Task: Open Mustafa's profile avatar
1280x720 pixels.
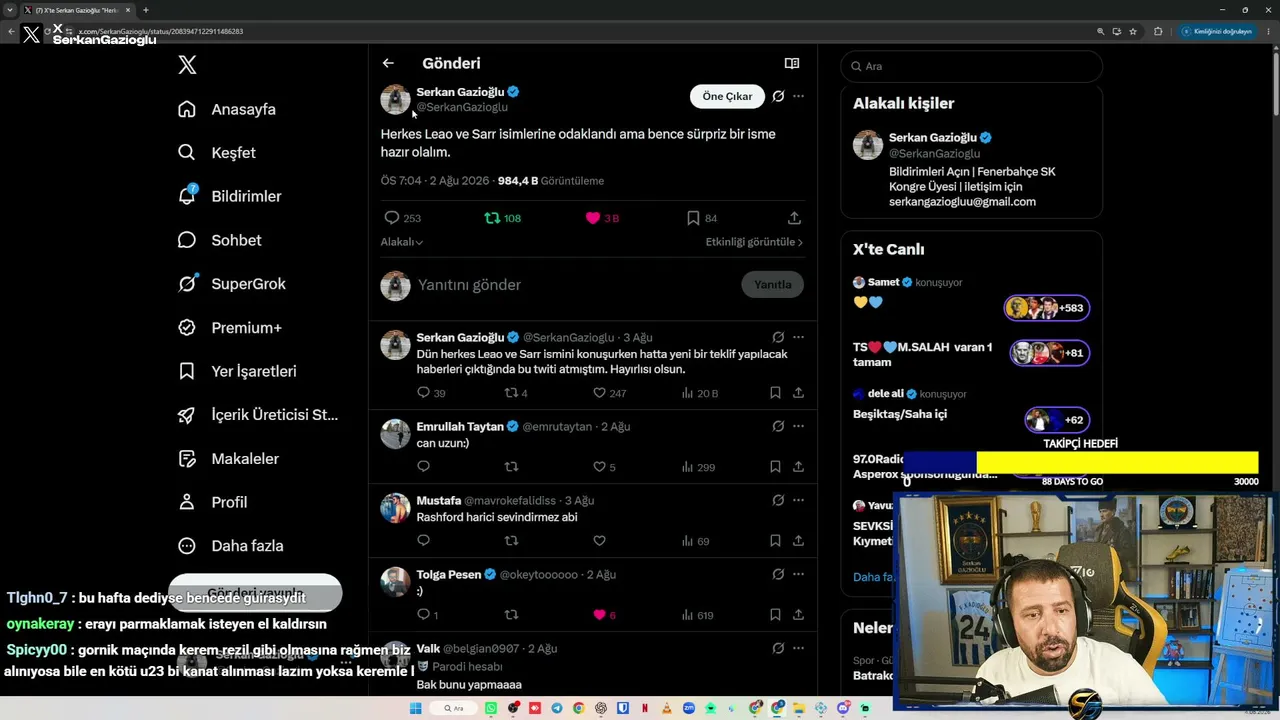Action: tap(396, 508)
